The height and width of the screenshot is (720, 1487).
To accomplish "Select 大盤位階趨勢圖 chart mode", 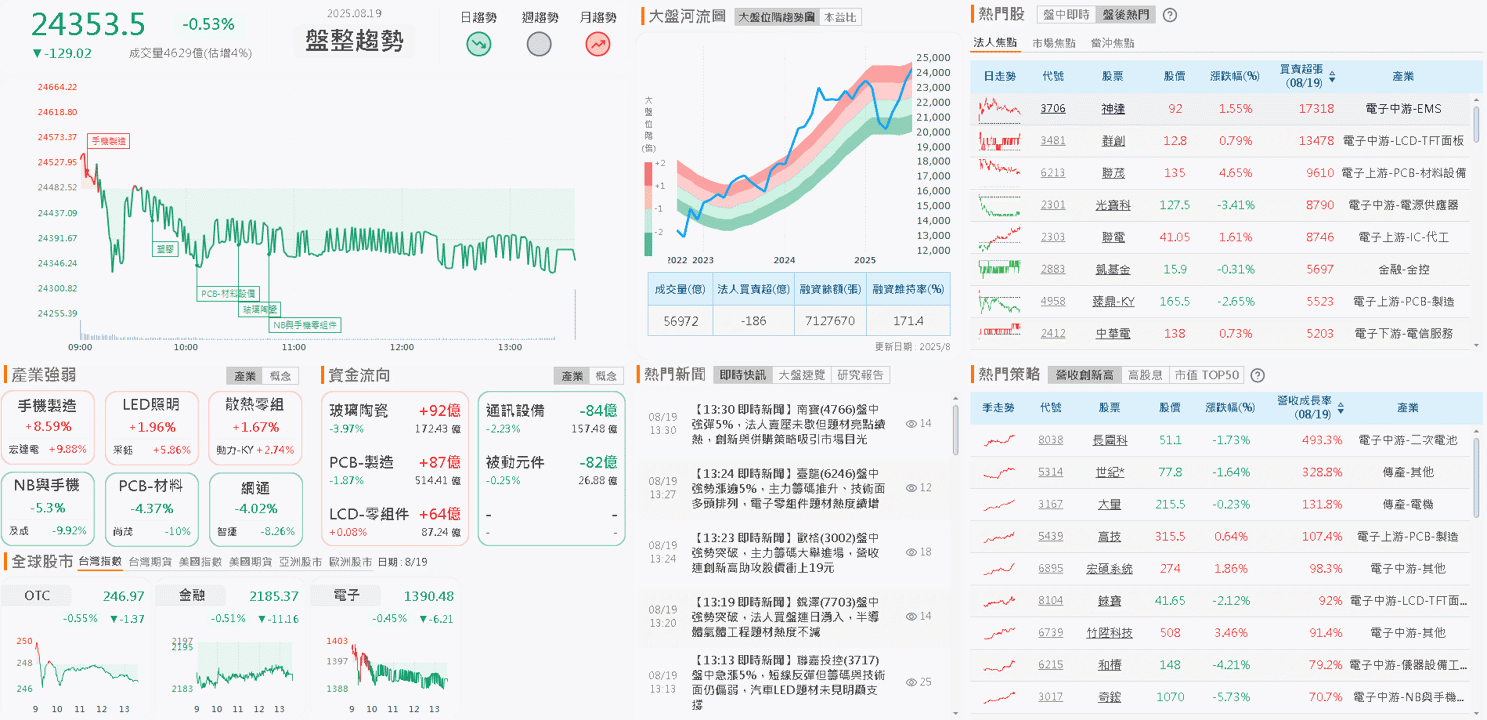I will [x=775, y=17].
